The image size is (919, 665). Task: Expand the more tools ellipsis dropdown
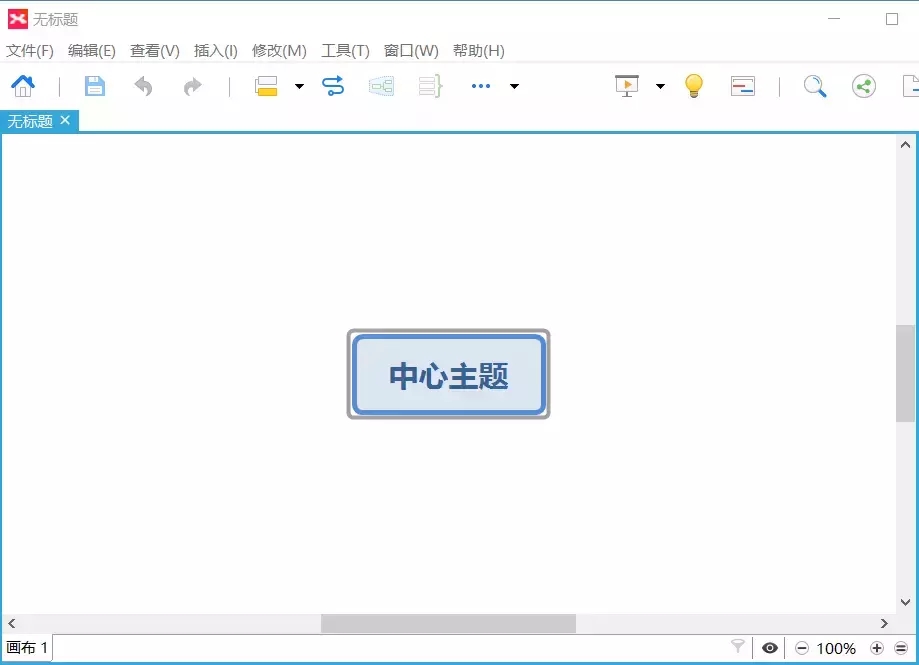(478, 86)
